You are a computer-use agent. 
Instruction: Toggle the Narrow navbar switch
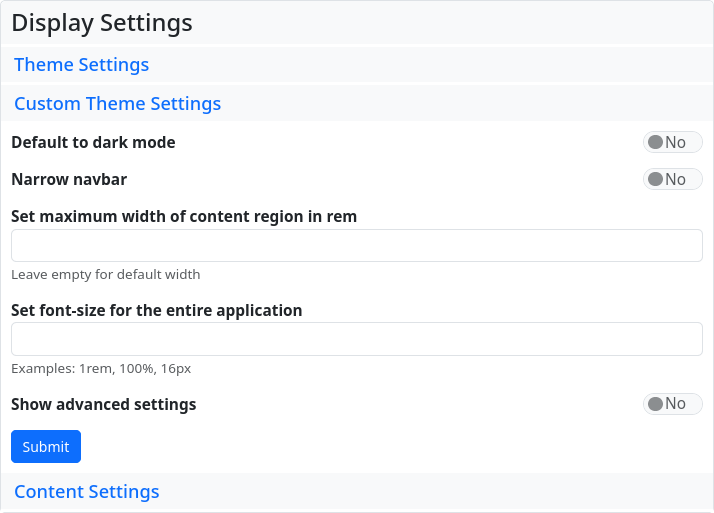(x=672, y=179)
